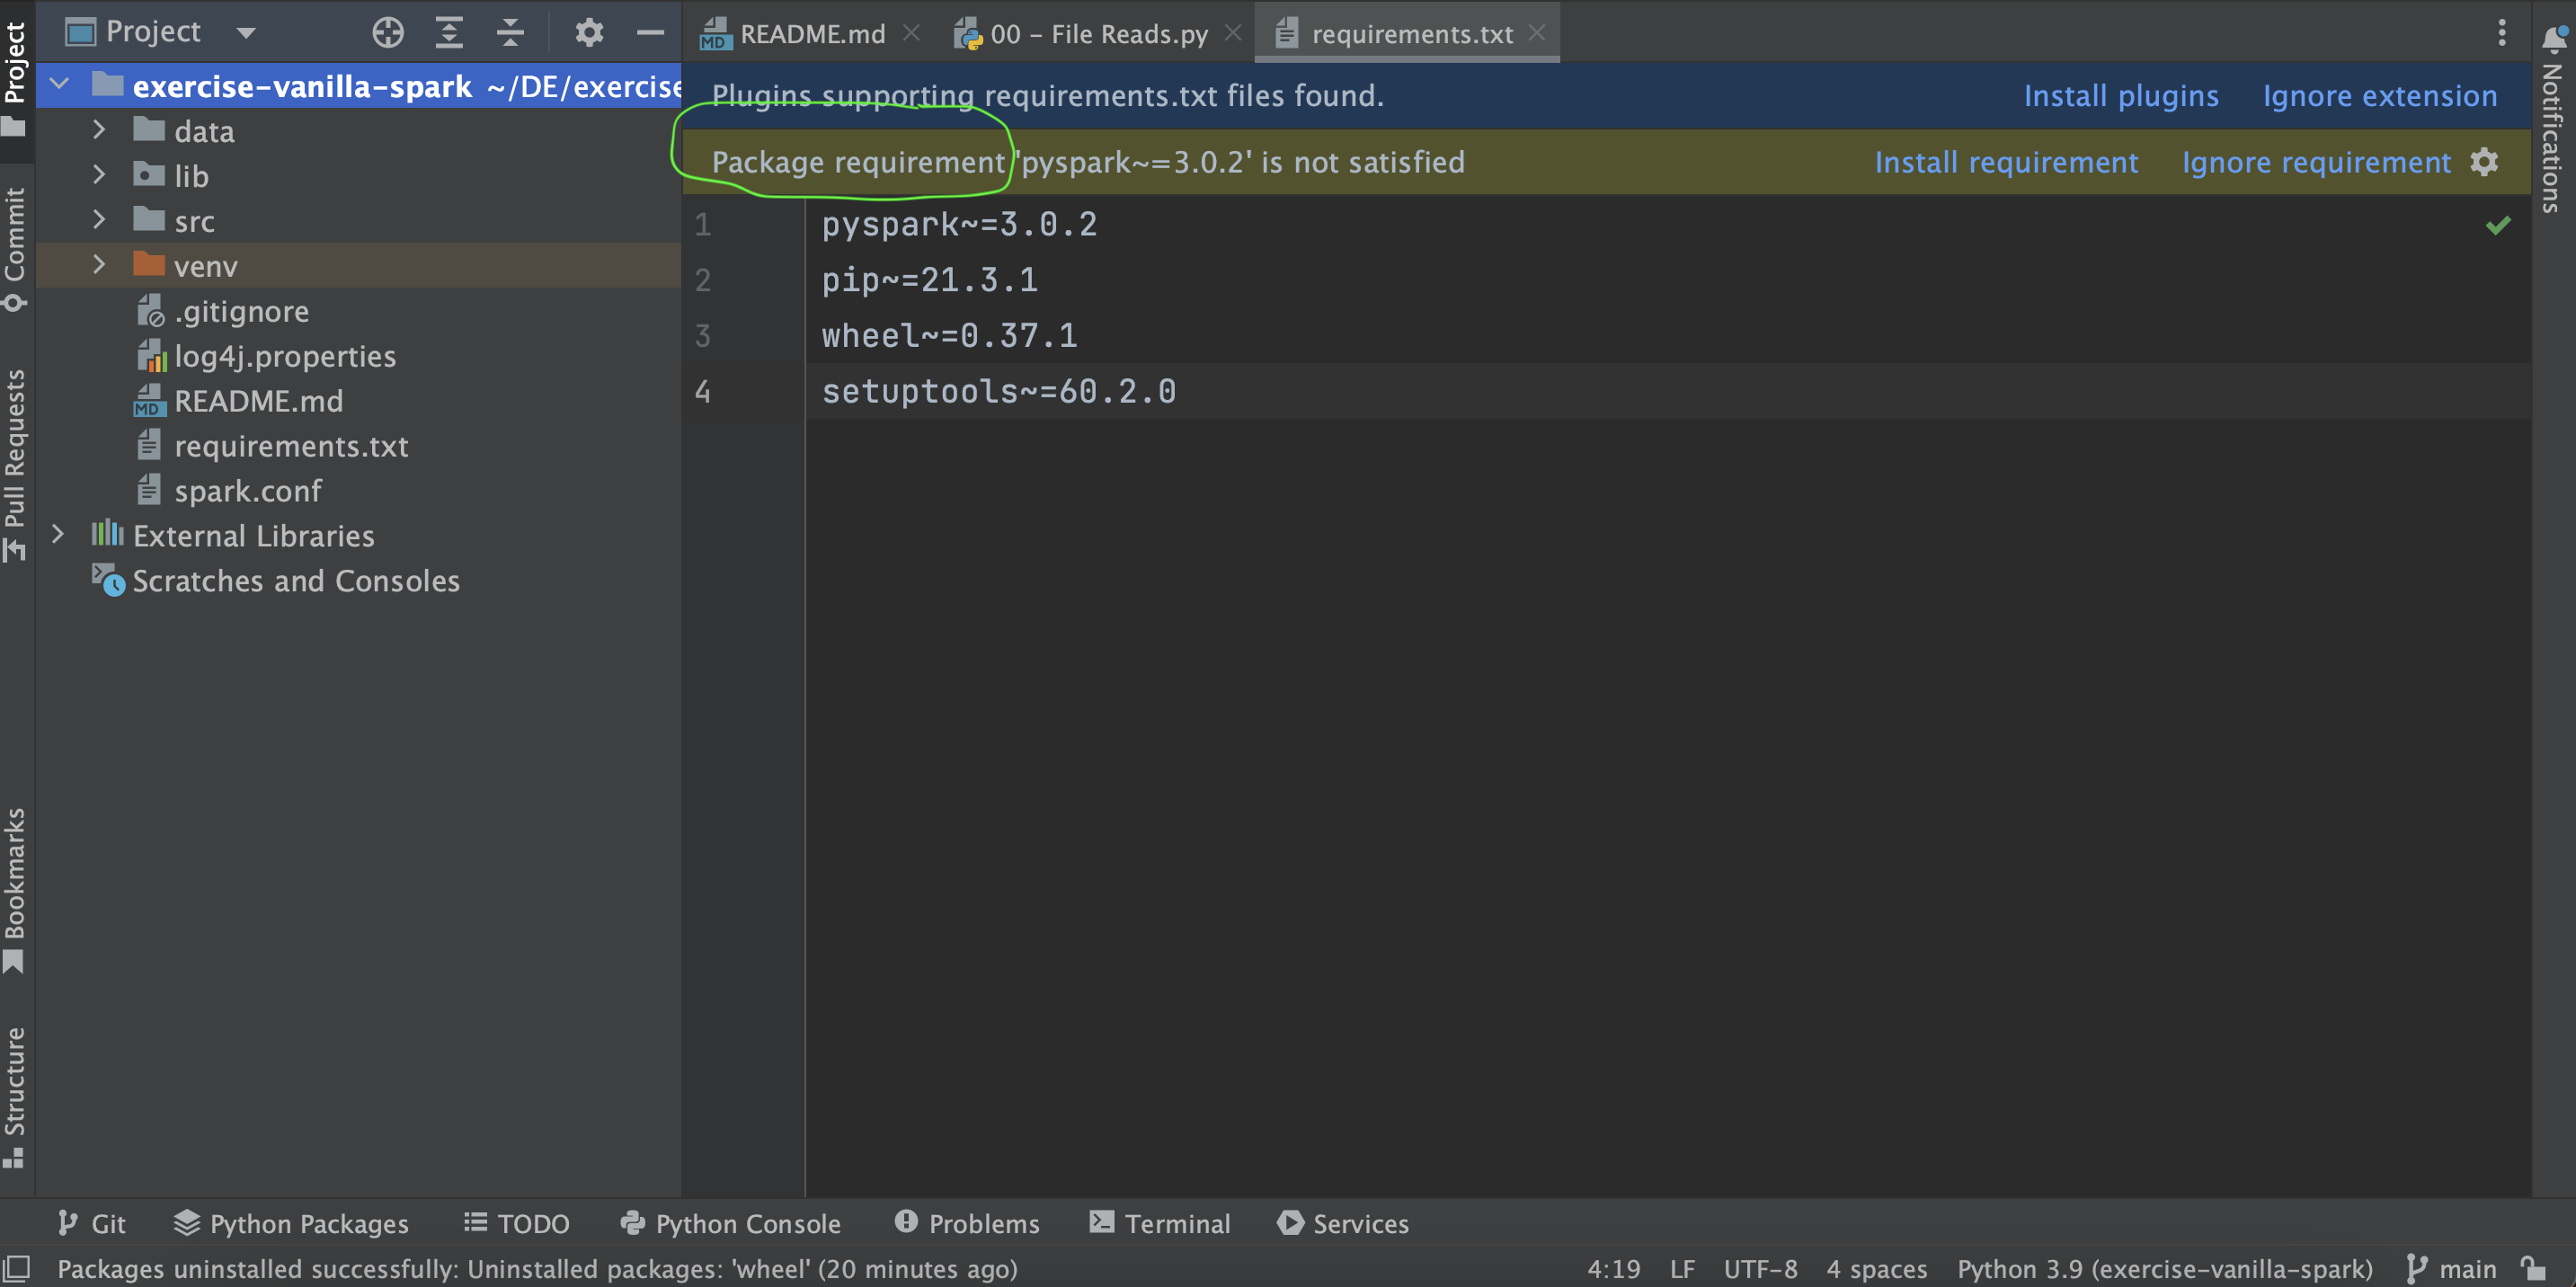Click the Select Opened File locate icon
This screenshot has width=2576, height=1287.
(388, 33)
